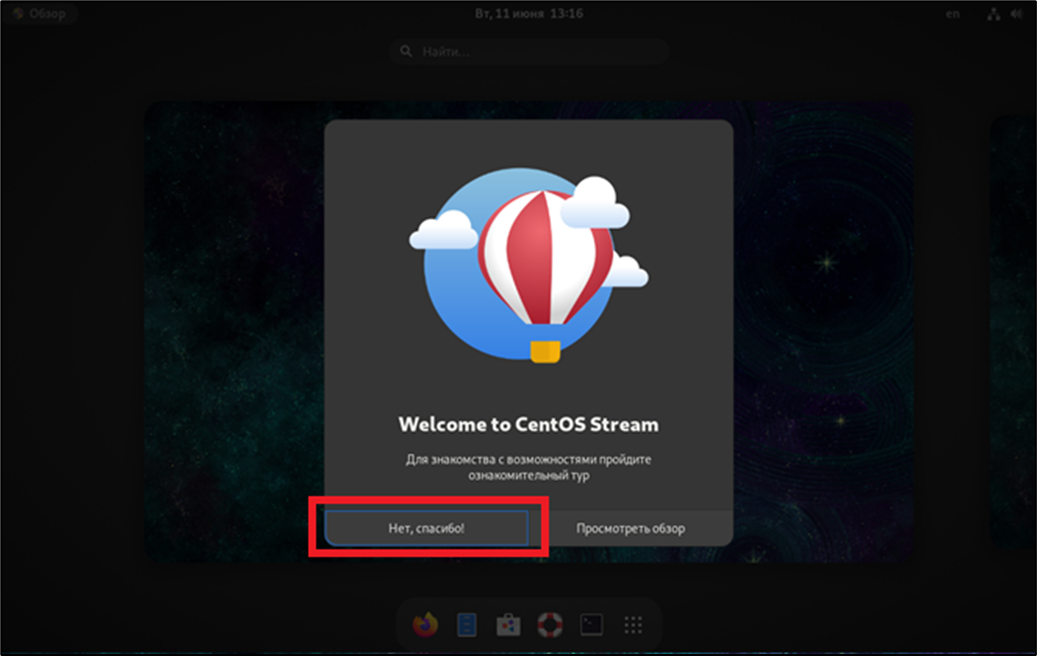This screenshot has height=656, width=1037.
Task: Open the clock Вт, 11 июня 13:16
Action: pos(528,13)
